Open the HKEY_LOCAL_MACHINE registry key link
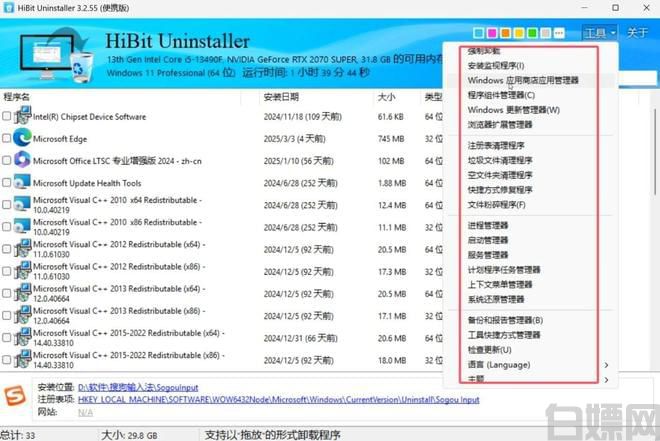660x441 pixels. pos(279,400)
